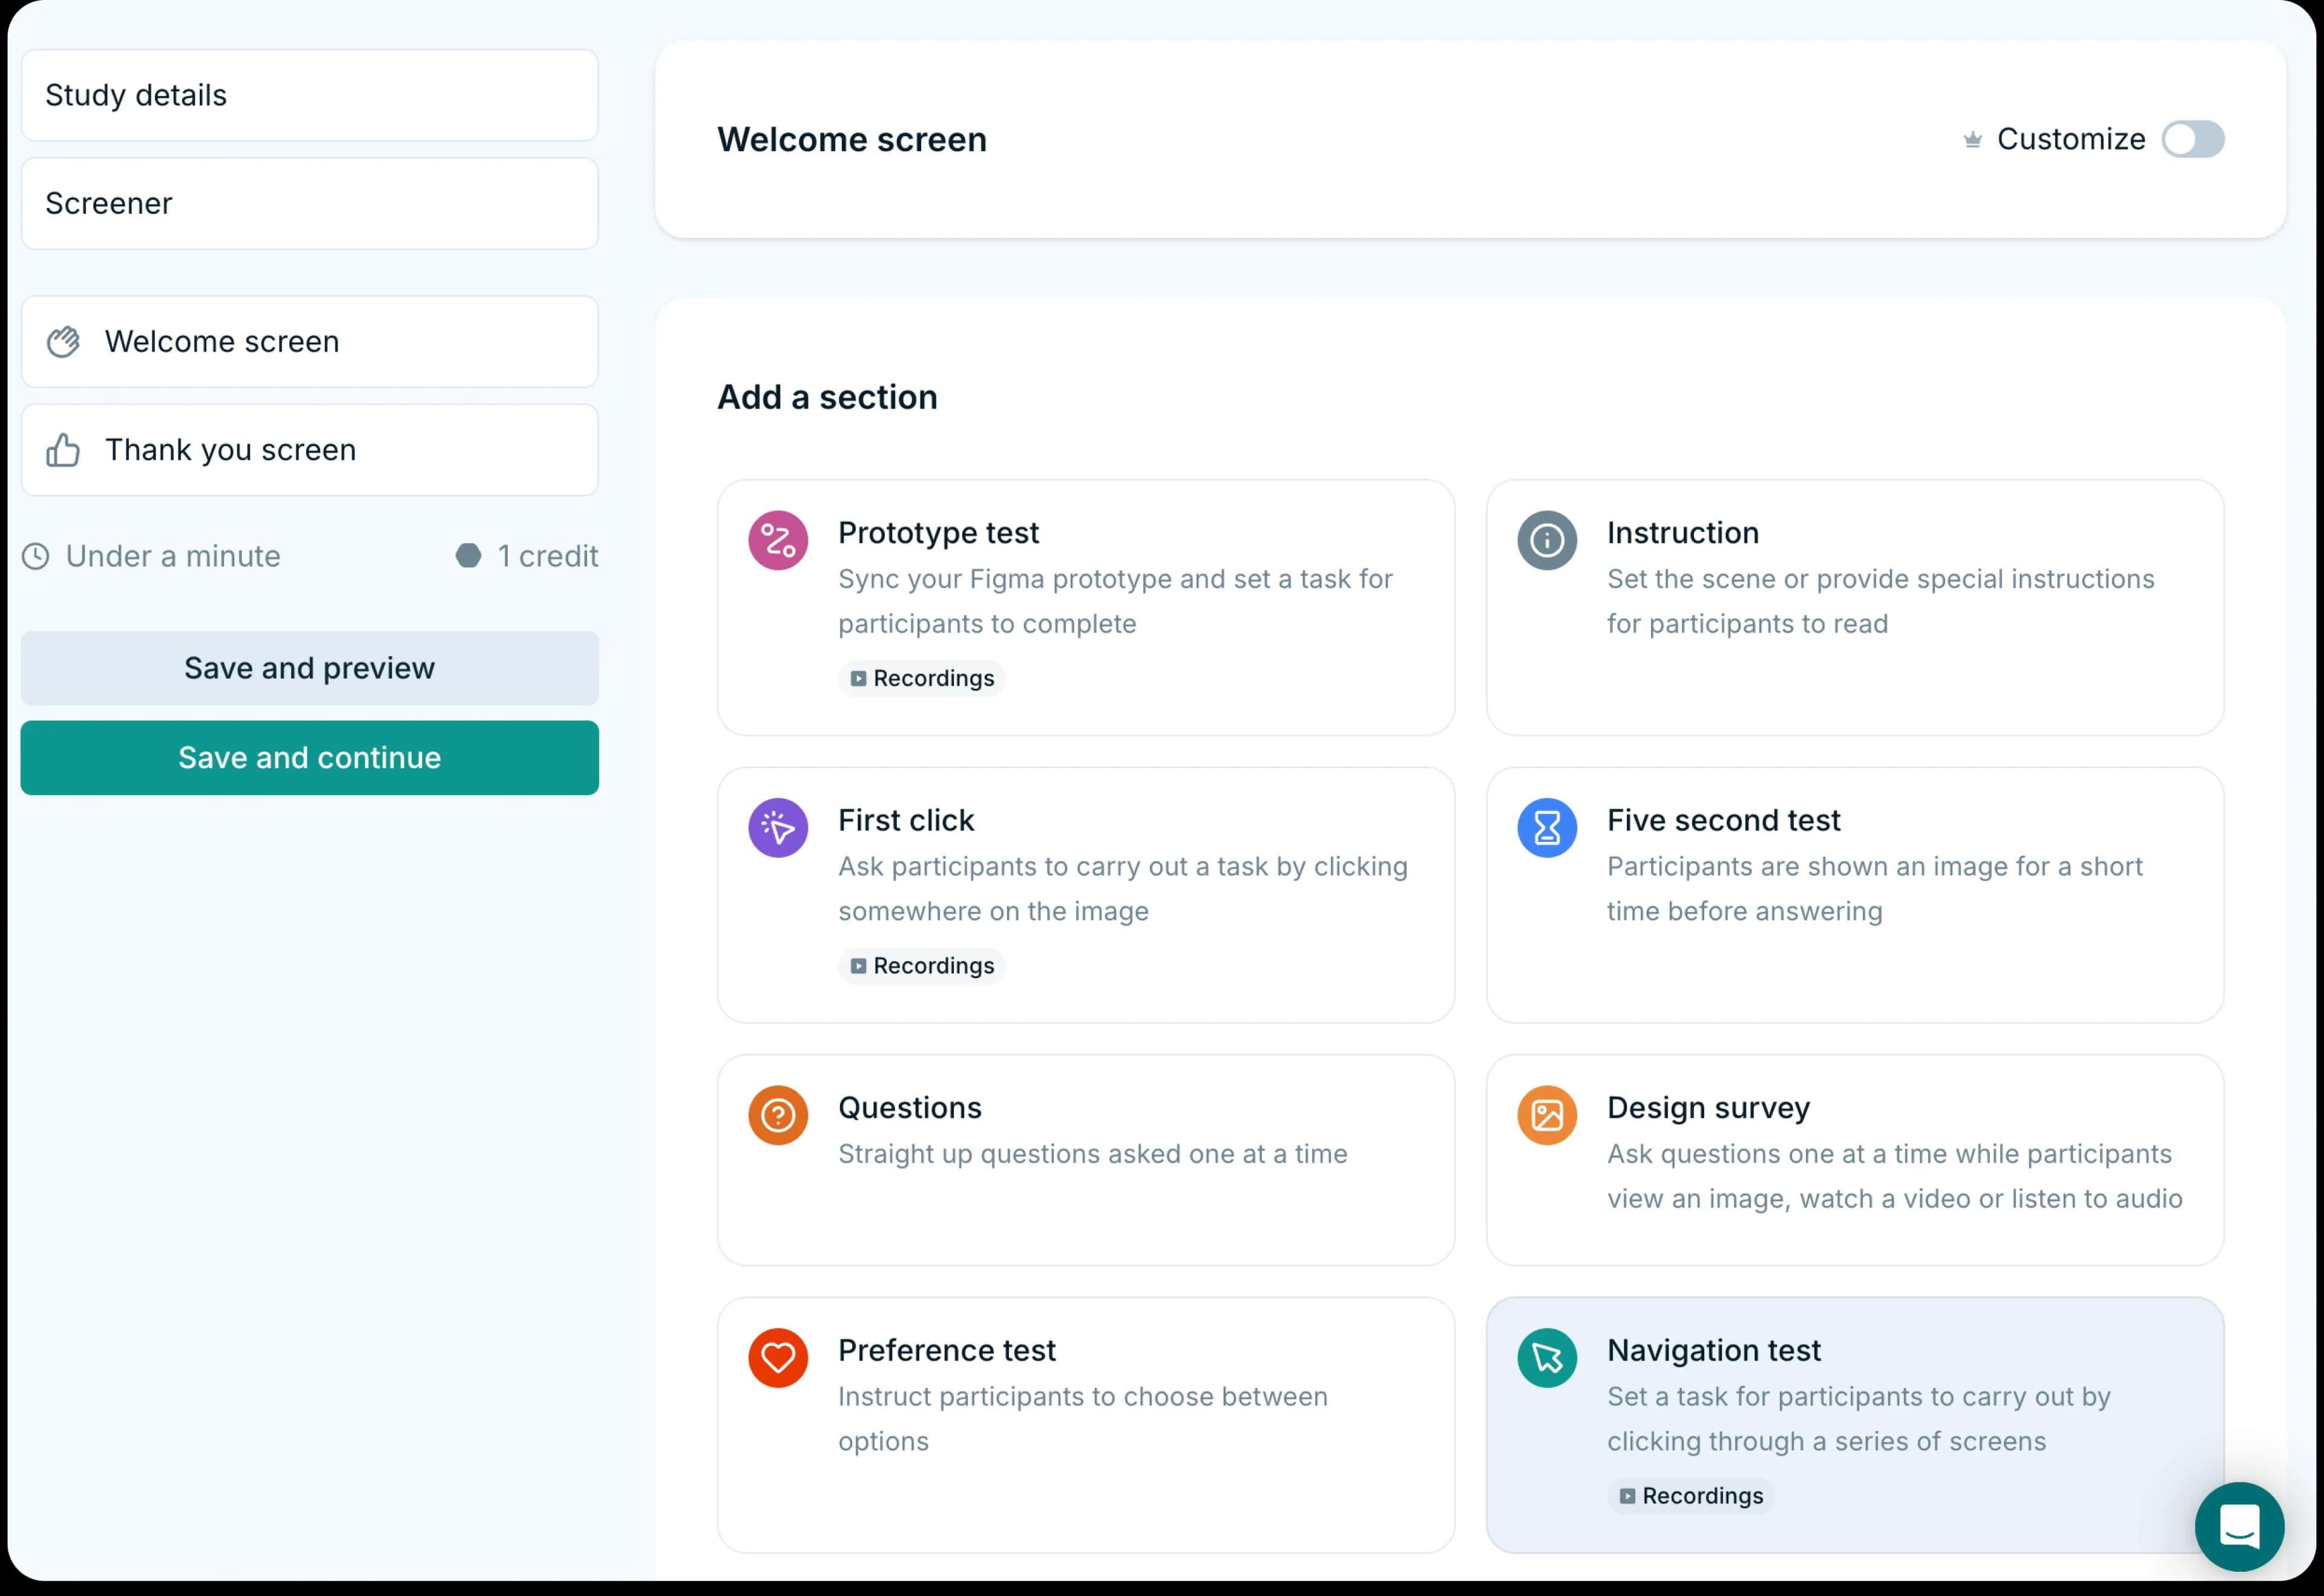Select the First click cursor icon

pyautogui.click(x=778, y=827)
